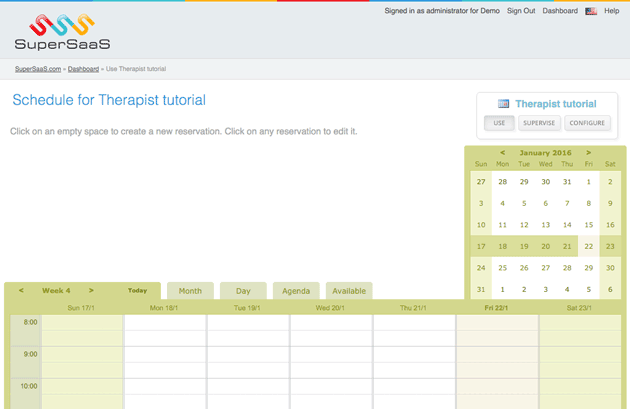Select January 8 in mini calendar

pyautogui.click(x=589, y=203)
